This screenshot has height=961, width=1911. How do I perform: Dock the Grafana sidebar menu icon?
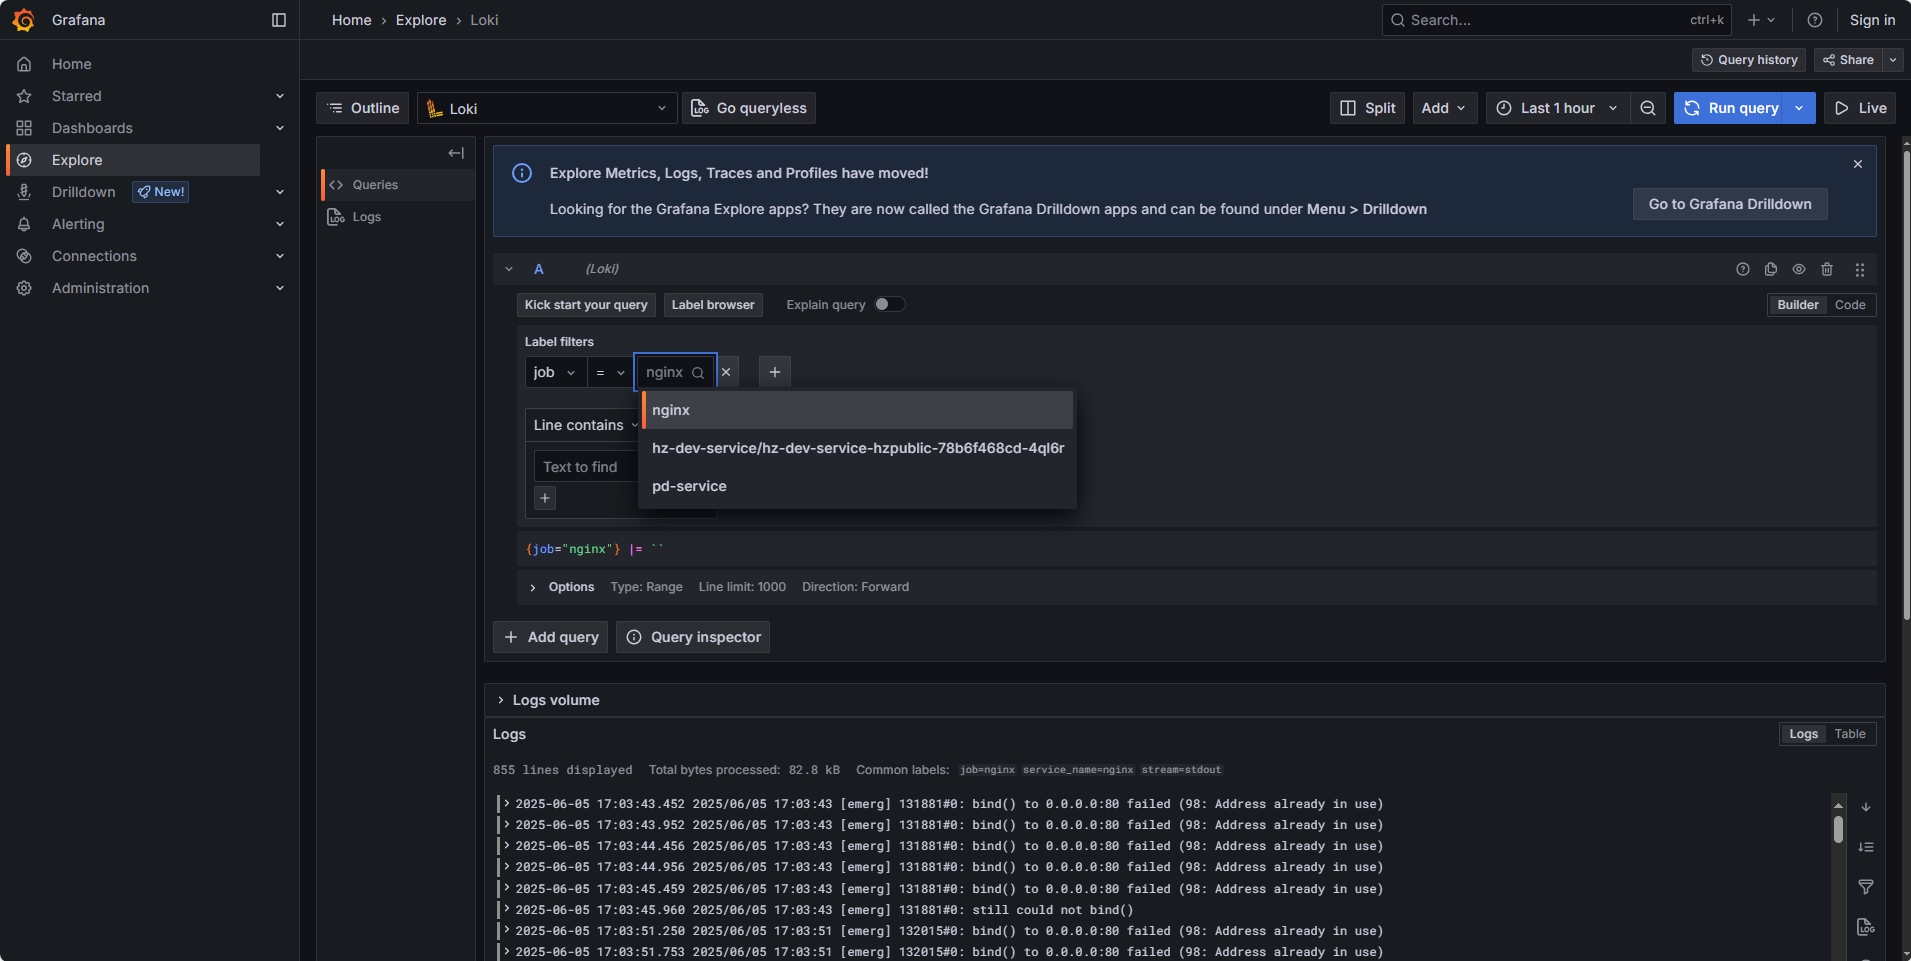pyautogui.click(x=279, y=20)
